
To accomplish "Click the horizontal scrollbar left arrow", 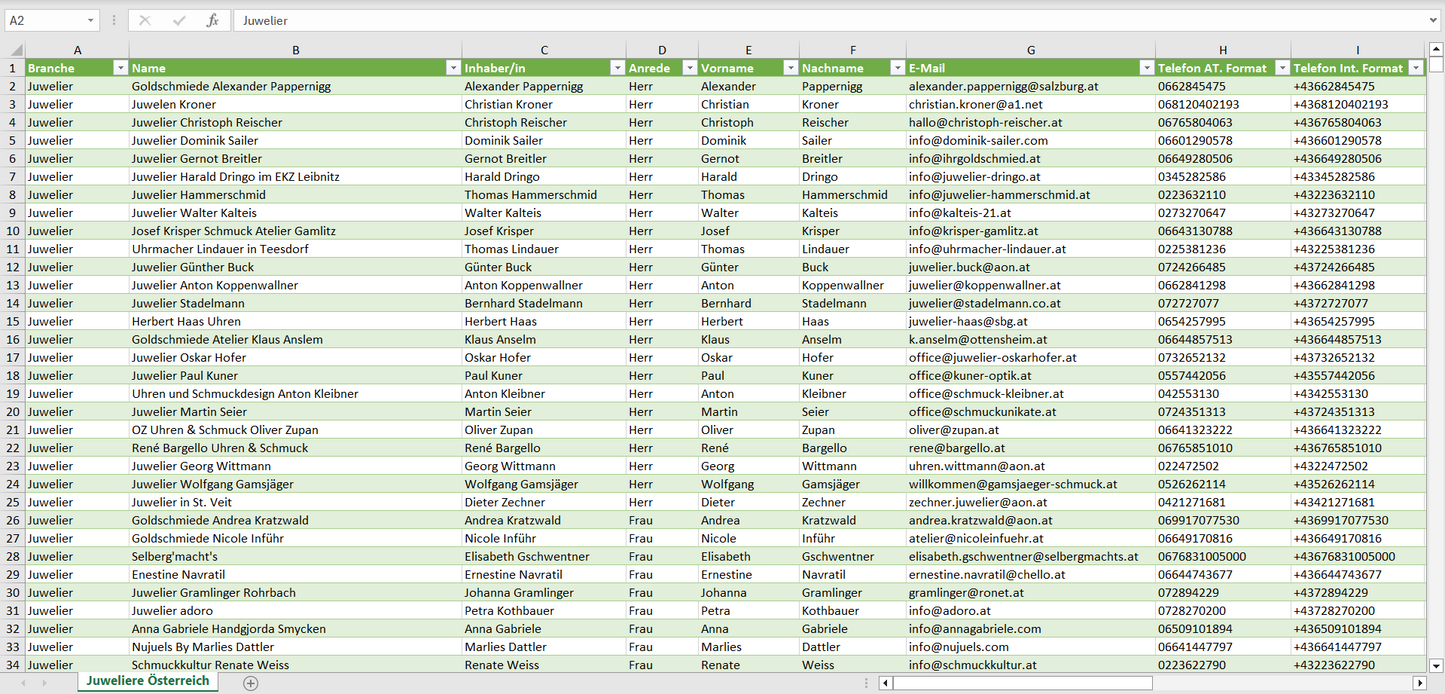I will pyautogui.click(x=885, y=683).
